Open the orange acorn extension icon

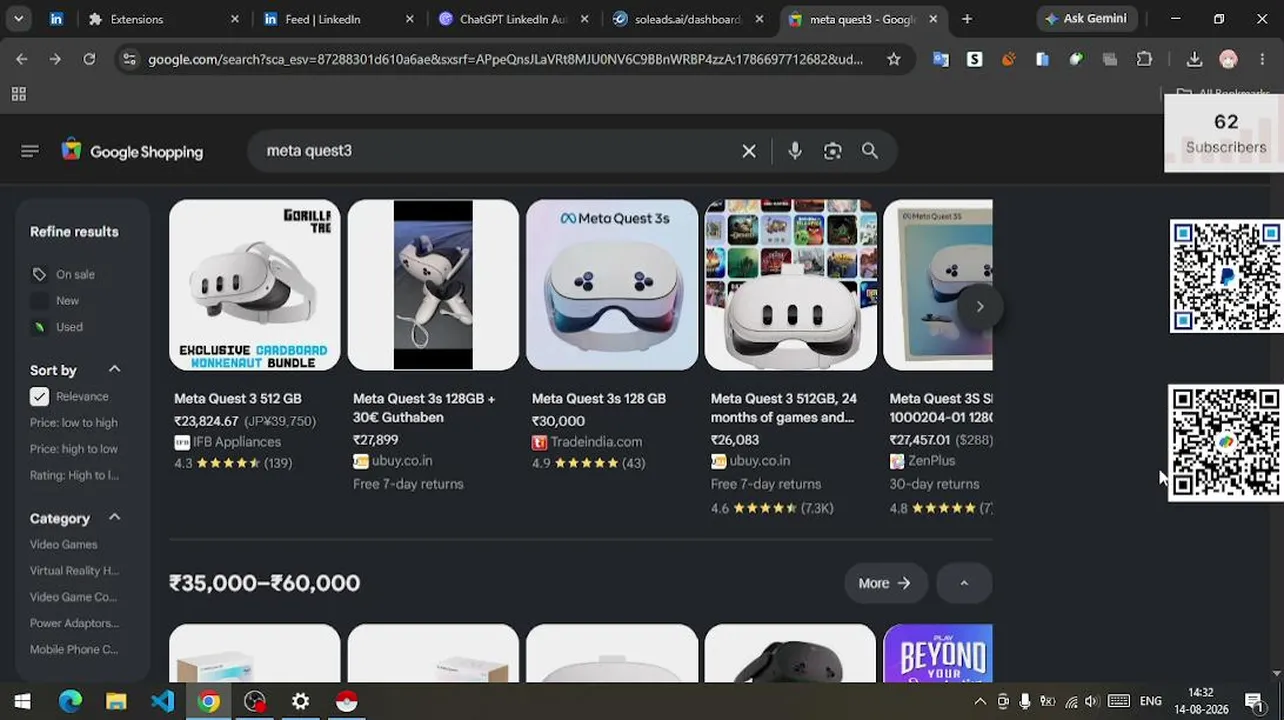[1009, 59]
